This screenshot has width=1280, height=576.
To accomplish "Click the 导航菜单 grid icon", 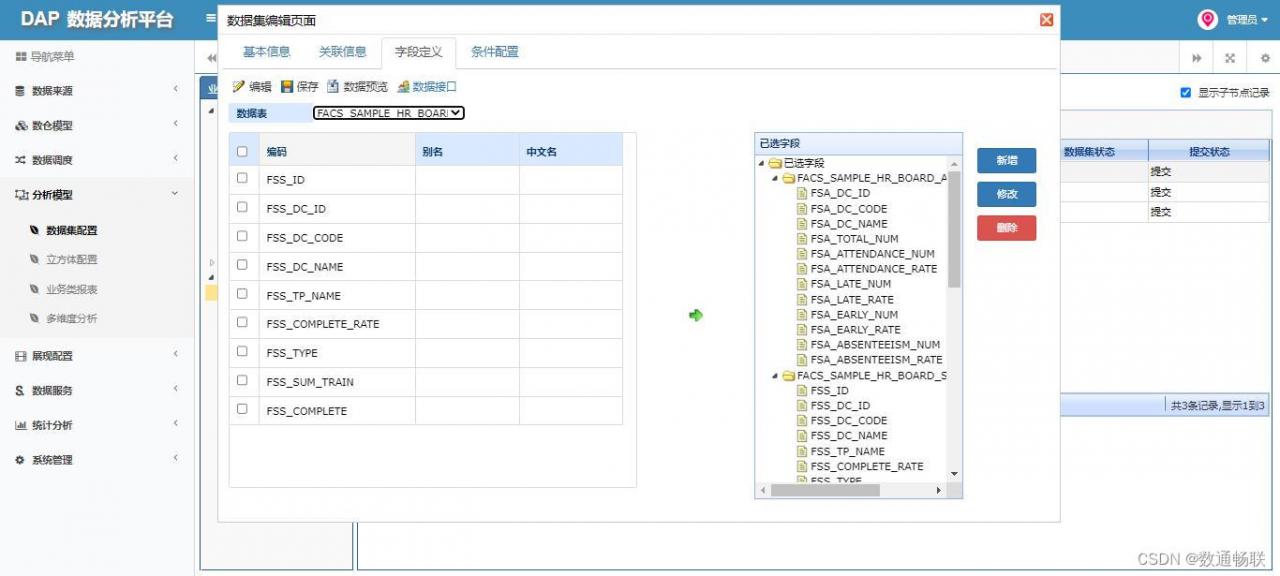I will pos(21,57).
